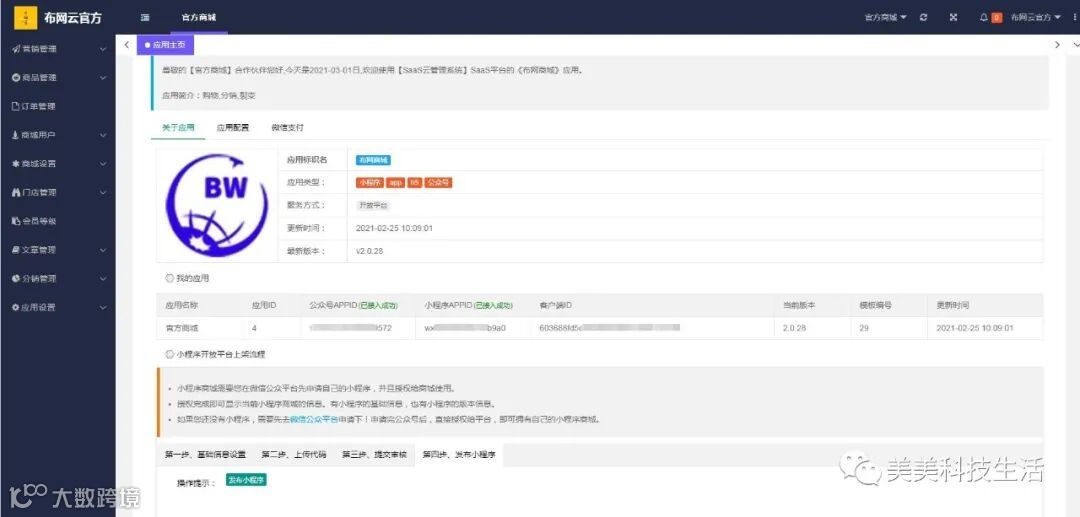
Task: Open the 第三步、提交审核 step tab
Action: coord(375,455)
